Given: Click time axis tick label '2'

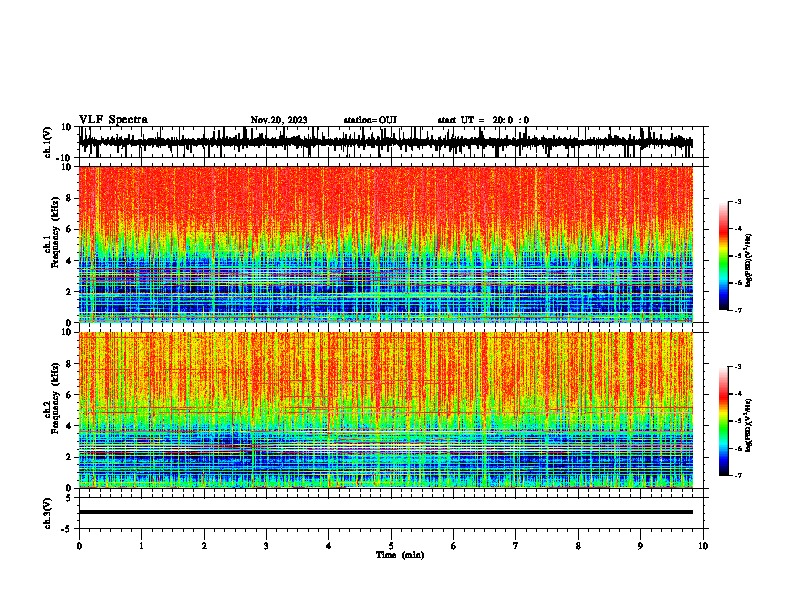Looking at the screenshot, I should (x=204, y=546).
